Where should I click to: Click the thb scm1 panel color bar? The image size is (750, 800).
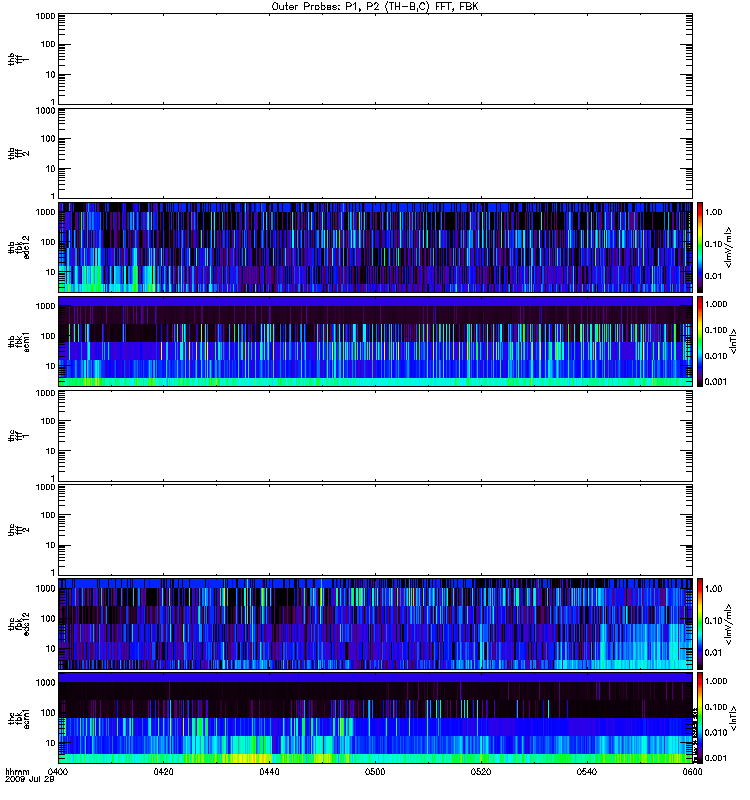[700, 341]
